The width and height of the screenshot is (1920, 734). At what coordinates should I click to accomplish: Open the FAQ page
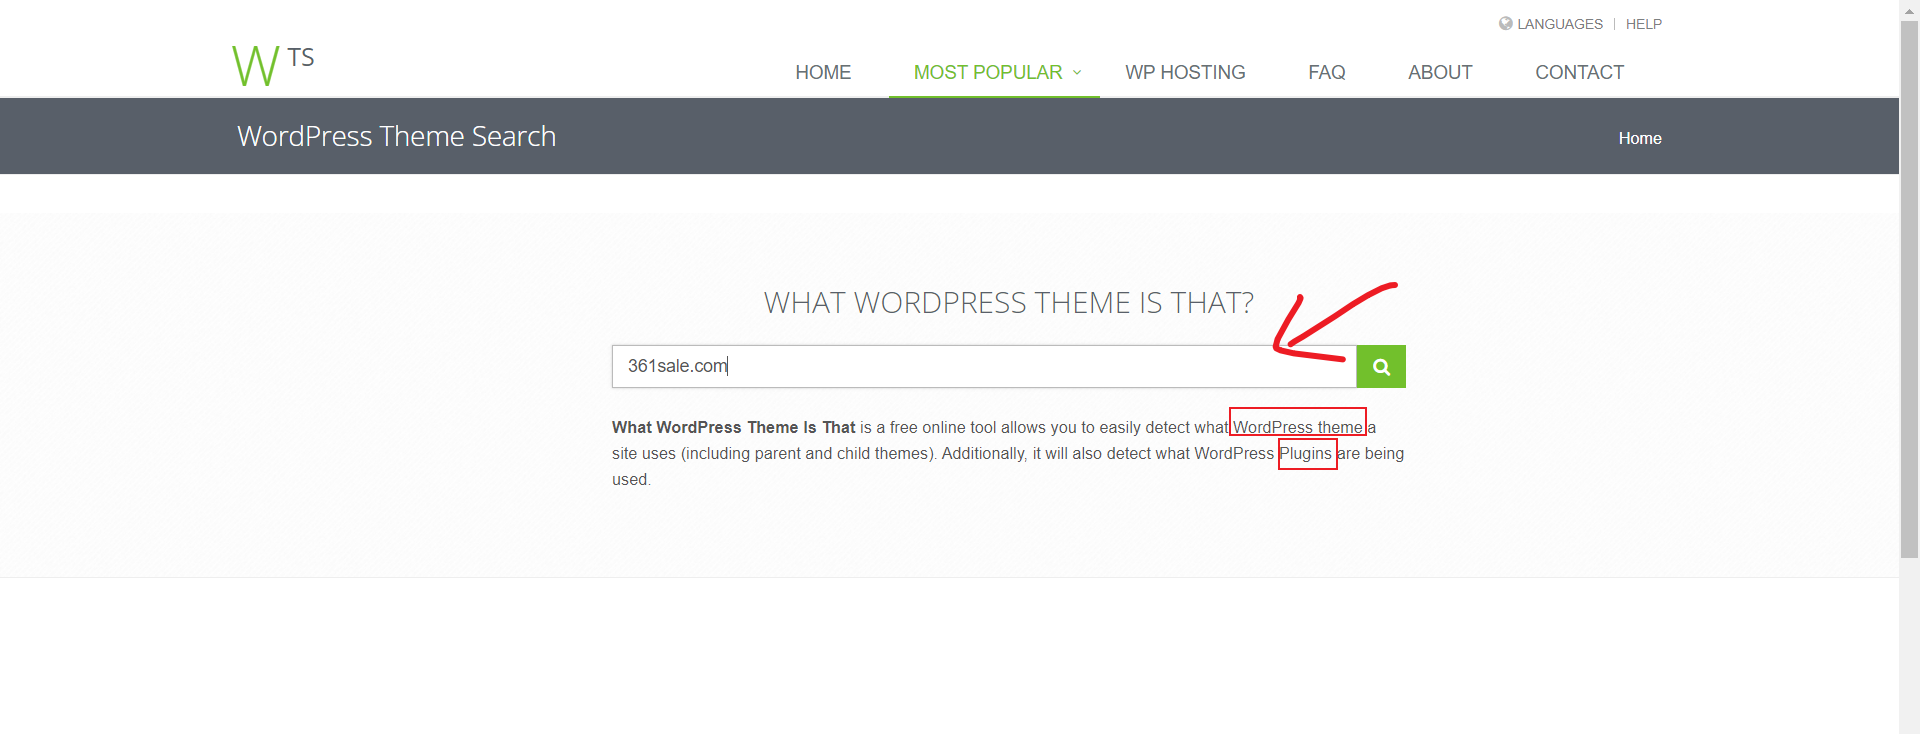[1327, 72]
